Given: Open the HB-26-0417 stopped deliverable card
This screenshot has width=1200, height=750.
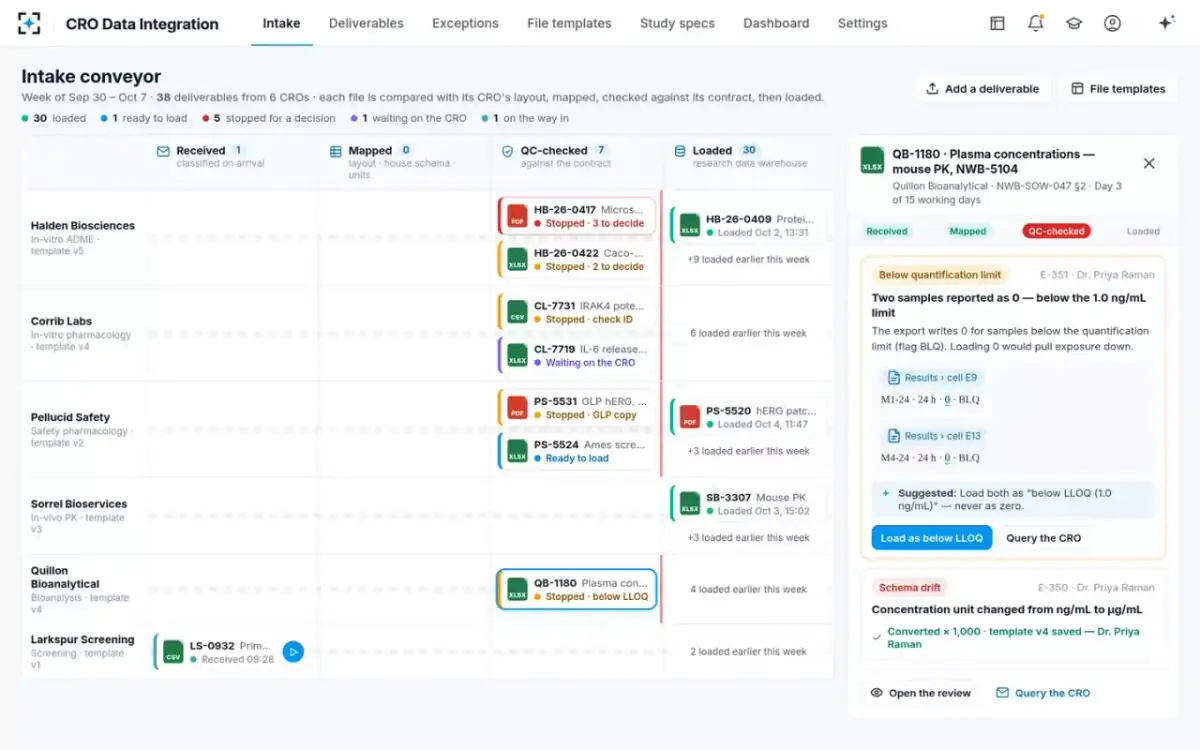Looking at the screenshot, I should [x=577, y=217].
